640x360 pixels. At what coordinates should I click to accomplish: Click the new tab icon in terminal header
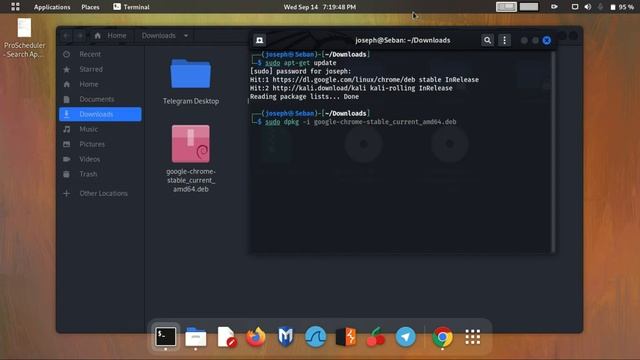pos(260,40)
